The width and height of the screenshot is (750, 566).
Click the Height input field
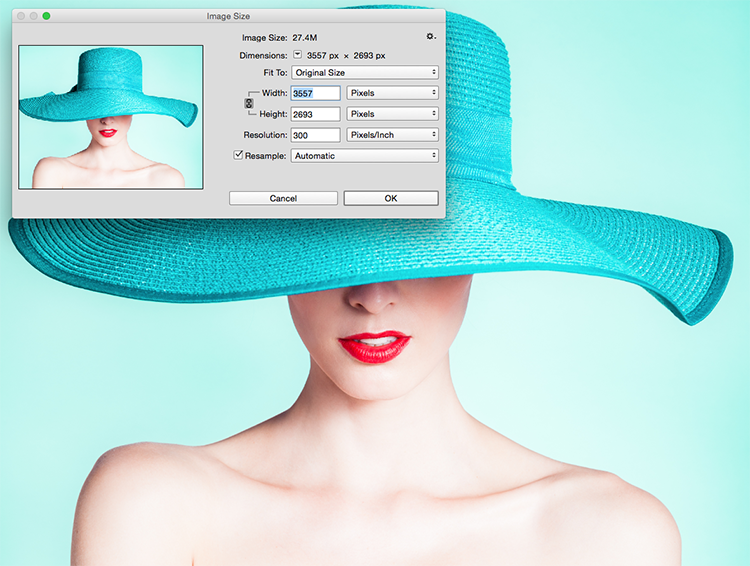pos(316,114)
